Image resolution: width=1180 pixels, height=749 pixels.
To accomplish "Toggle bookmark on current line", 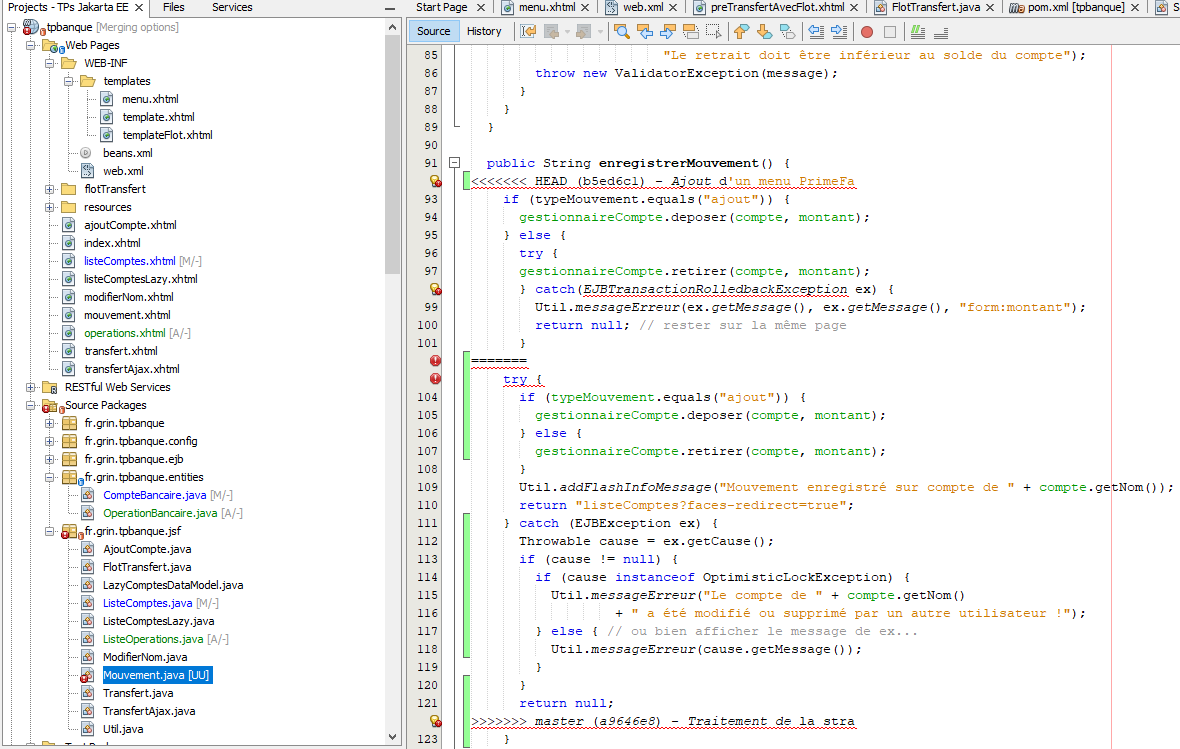I will (x=788, y=32).
